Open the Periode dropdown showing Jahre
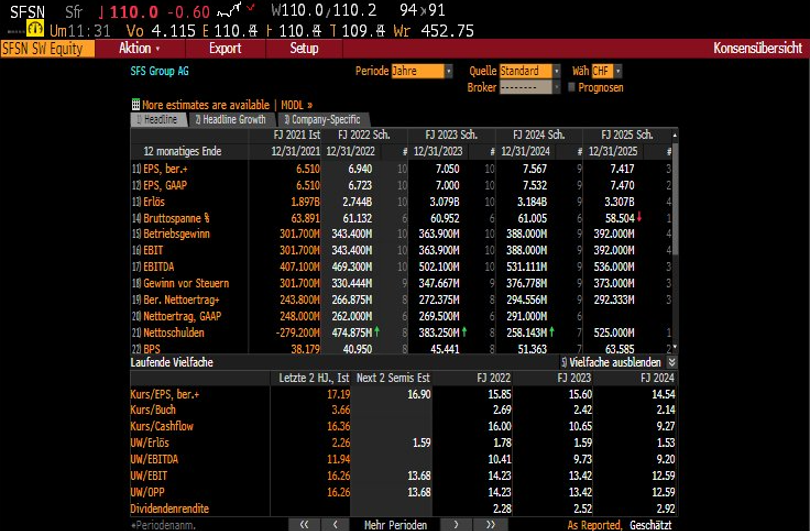810x531 pixels. (421, 71)
